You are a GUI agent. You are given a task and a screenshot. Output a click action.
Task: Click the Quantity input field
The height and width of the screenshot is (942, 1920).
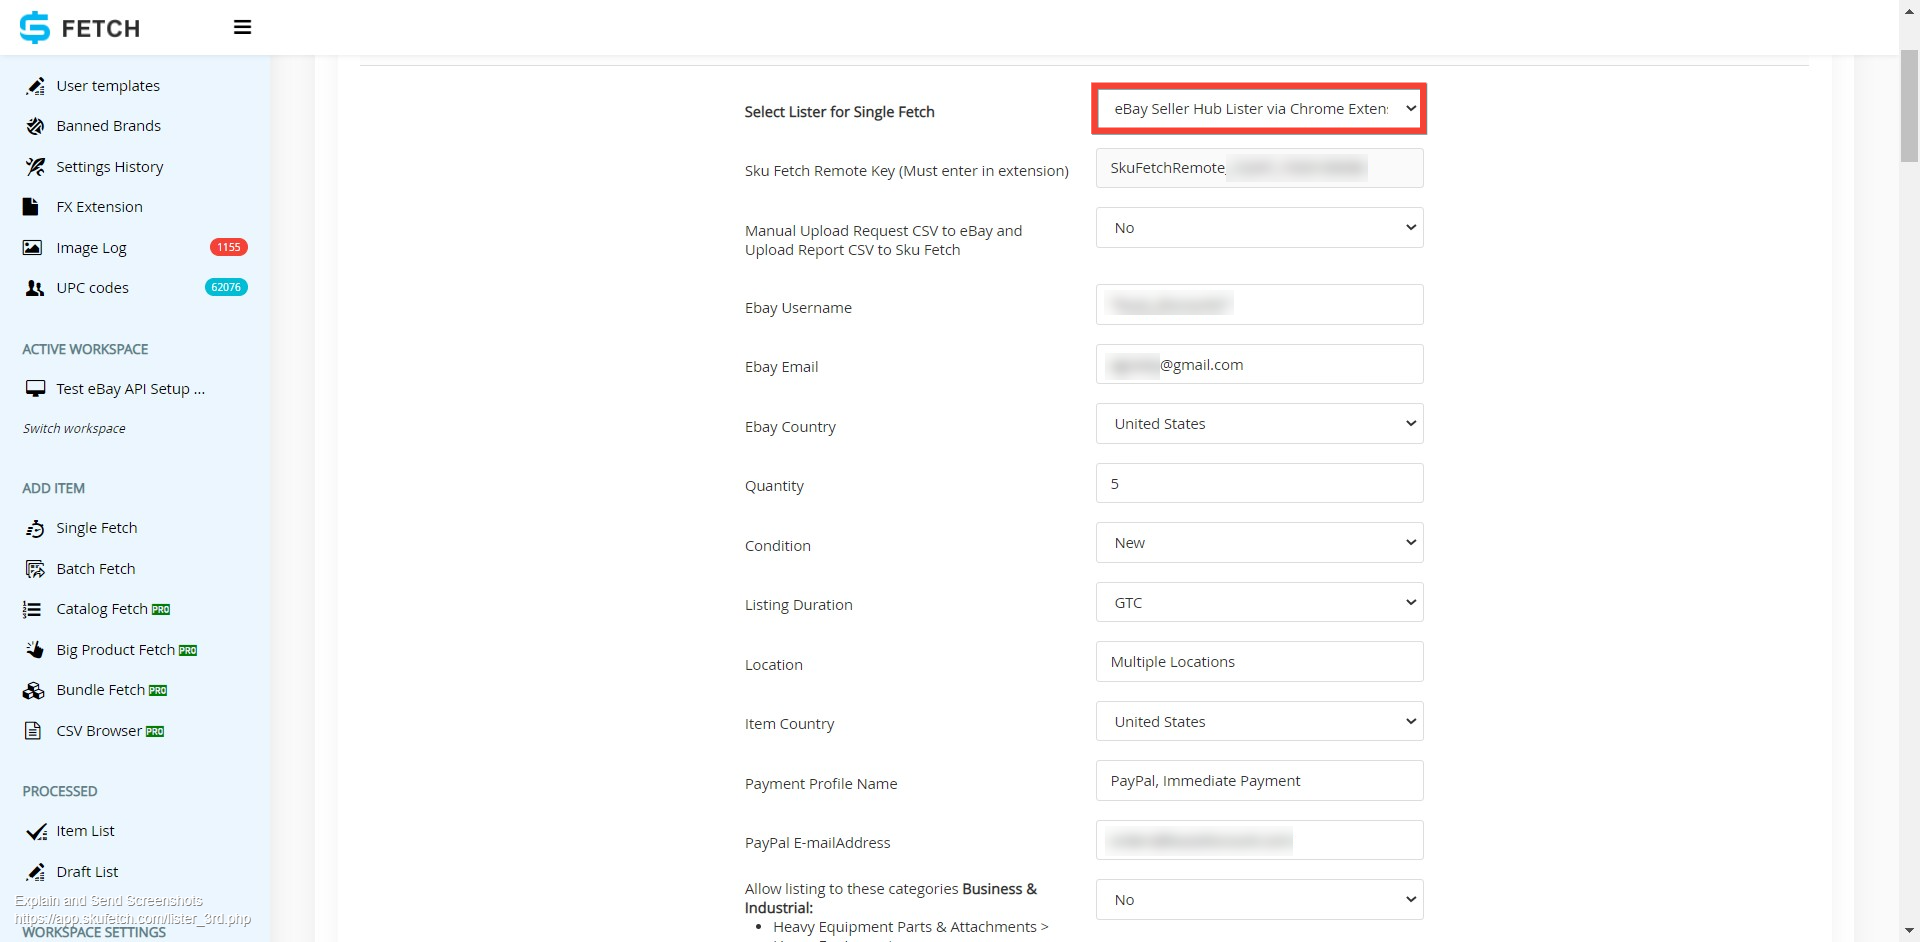[x=1259, y=484]
